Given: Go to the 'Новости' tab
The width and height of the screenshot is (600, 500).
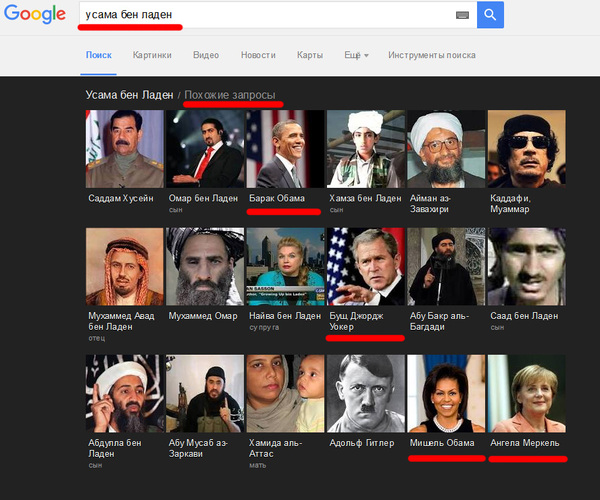Looking at the screenshot, I should tap(258, 55).
